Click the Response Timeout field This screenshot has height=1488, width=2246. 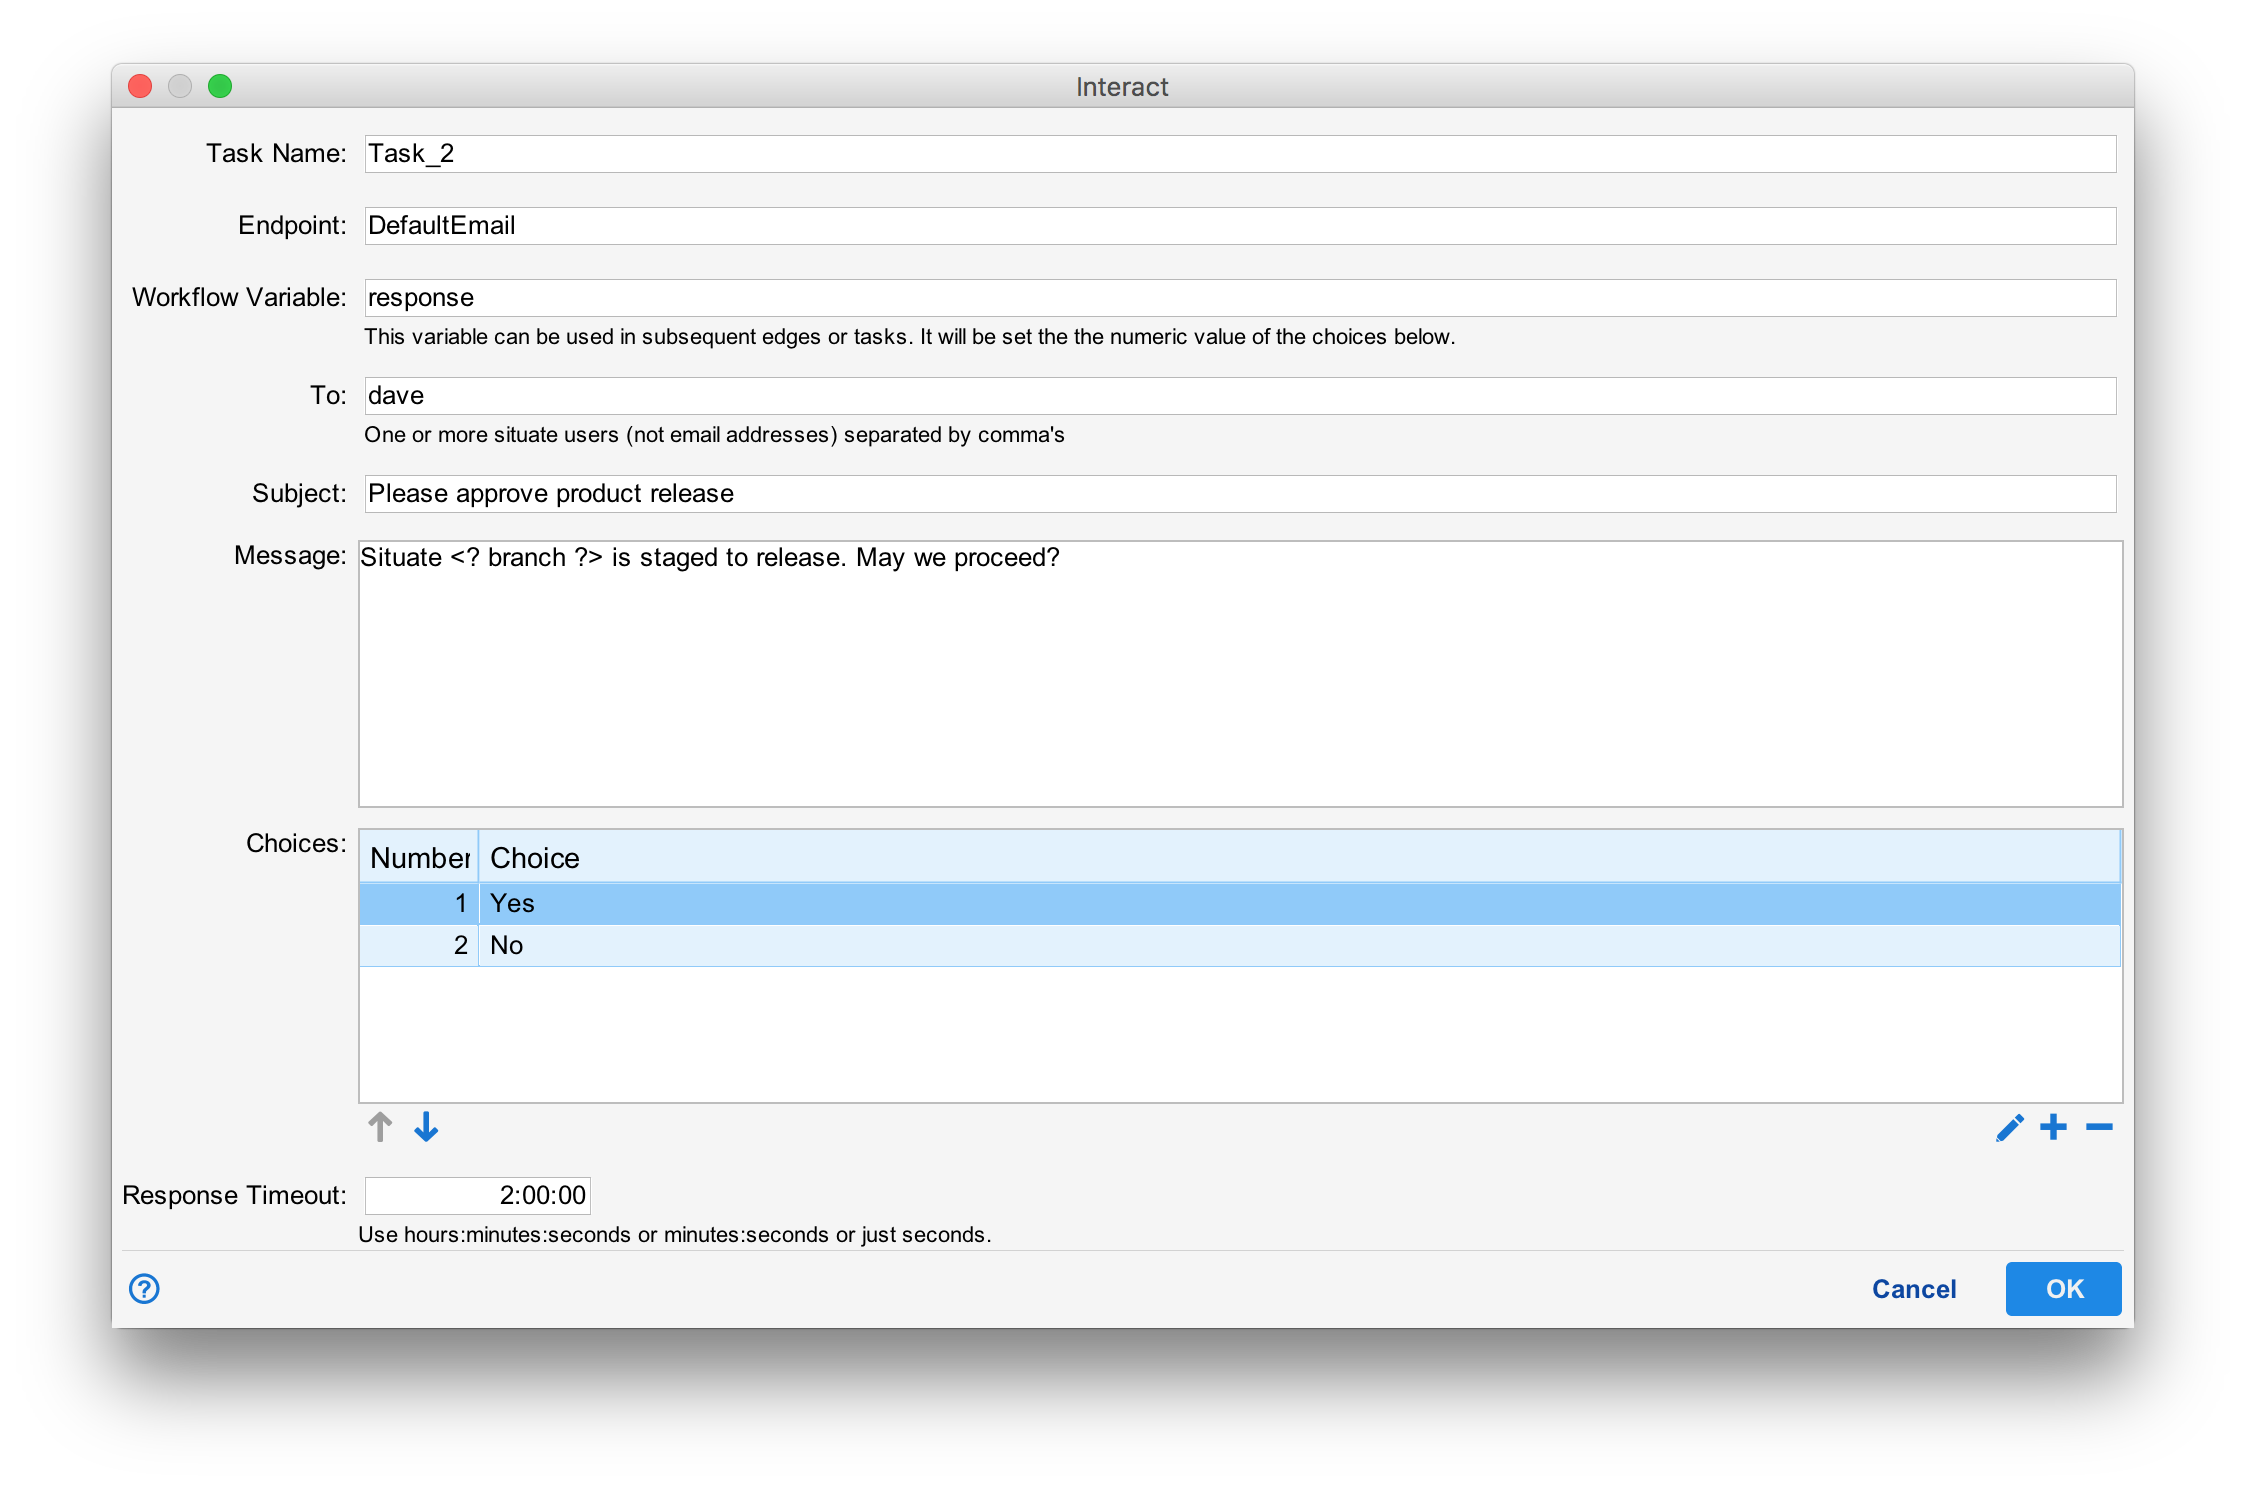point(477,1195)
